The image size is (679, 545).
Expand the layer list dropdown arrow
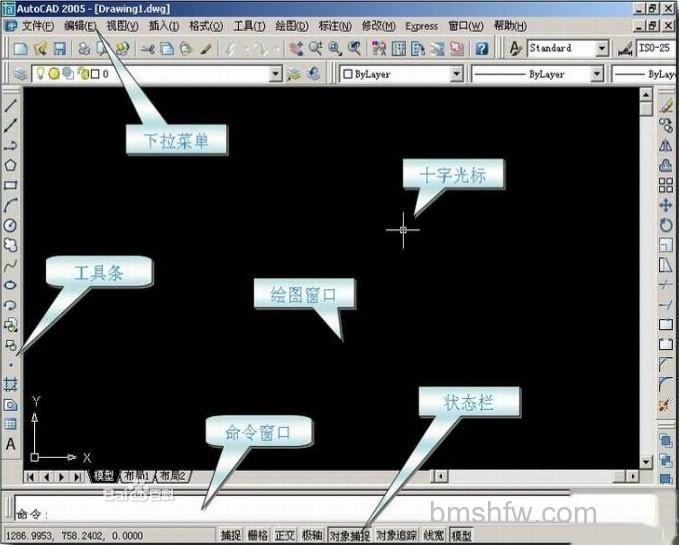276,74
